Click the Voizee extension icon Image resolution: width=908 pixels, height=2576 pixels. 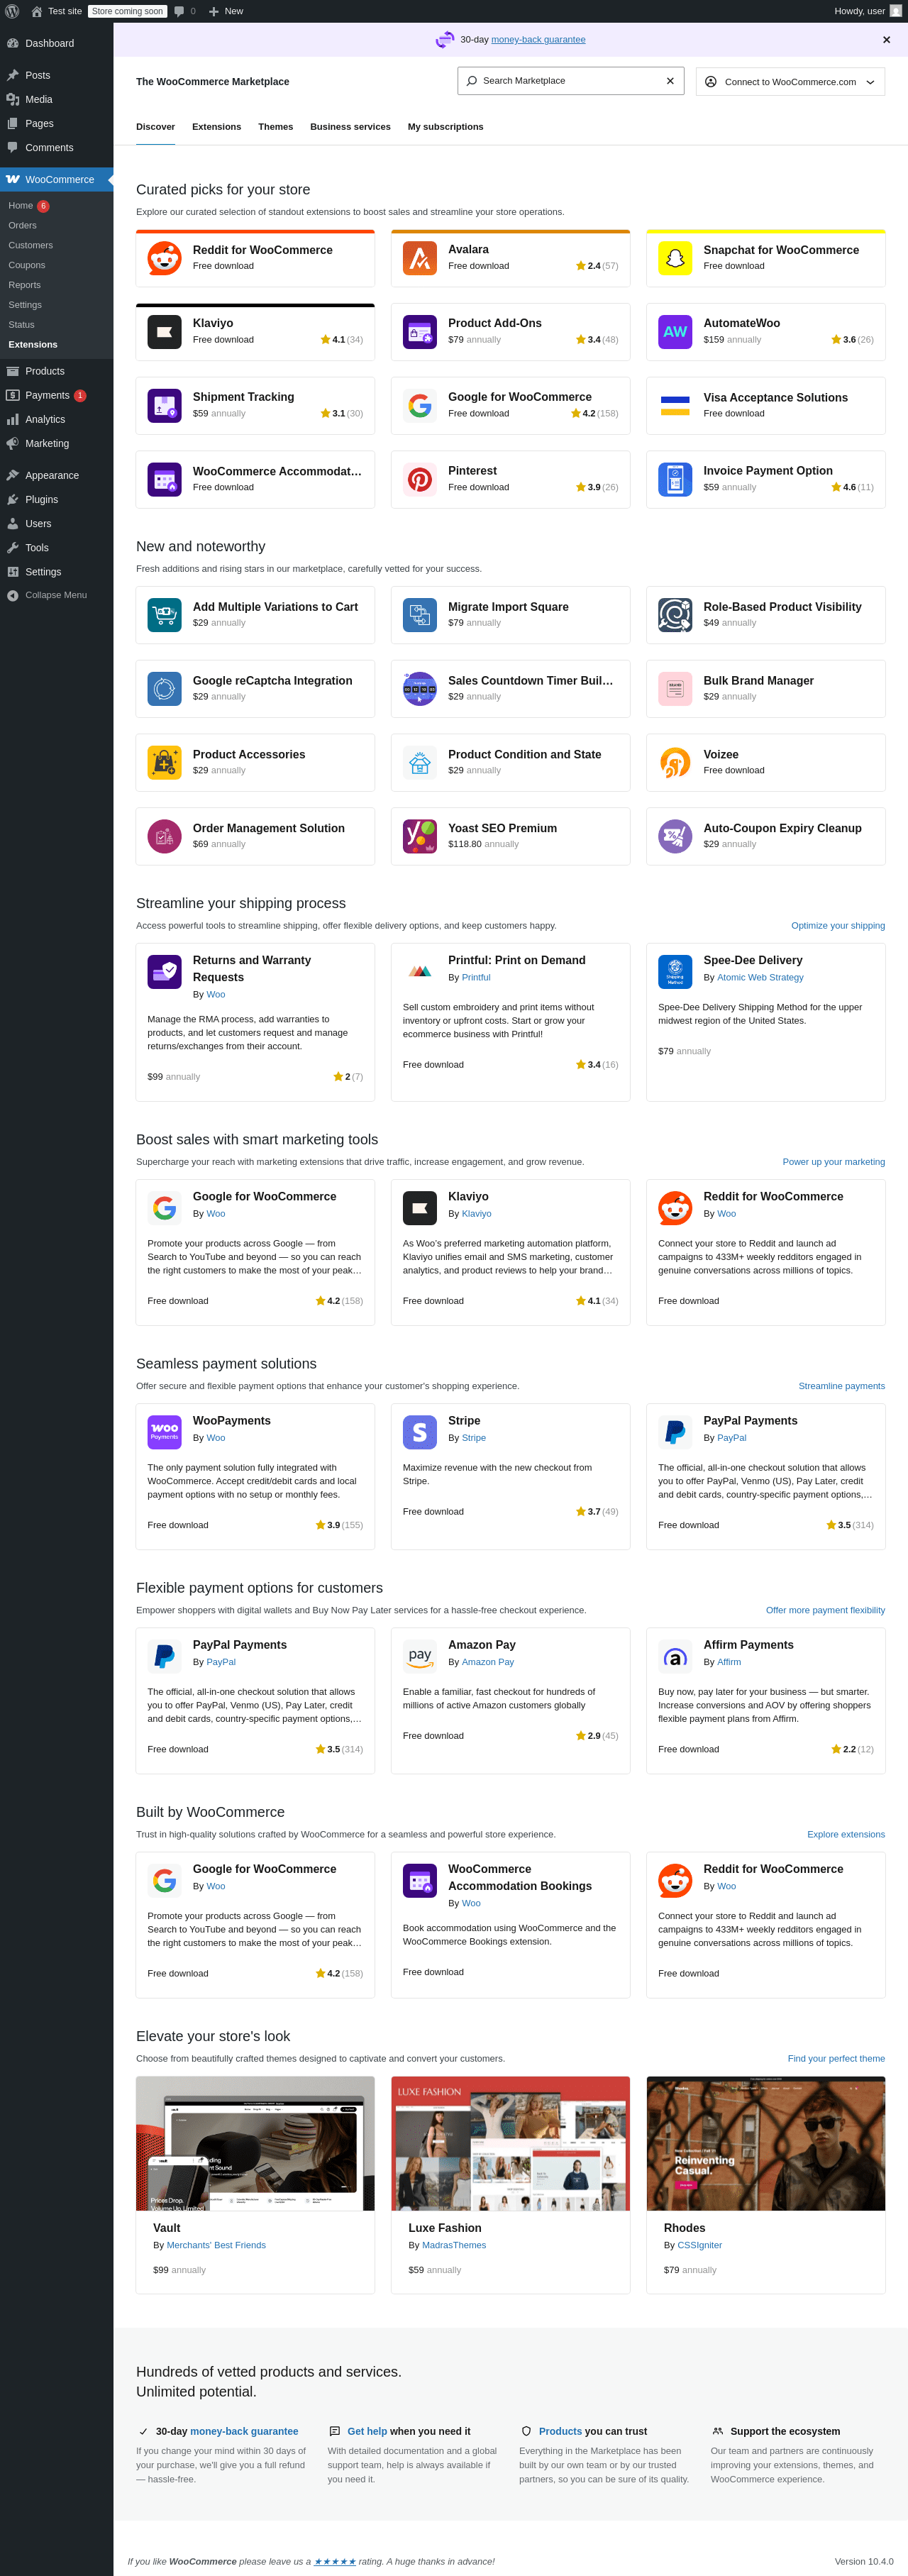click(675, 762)
